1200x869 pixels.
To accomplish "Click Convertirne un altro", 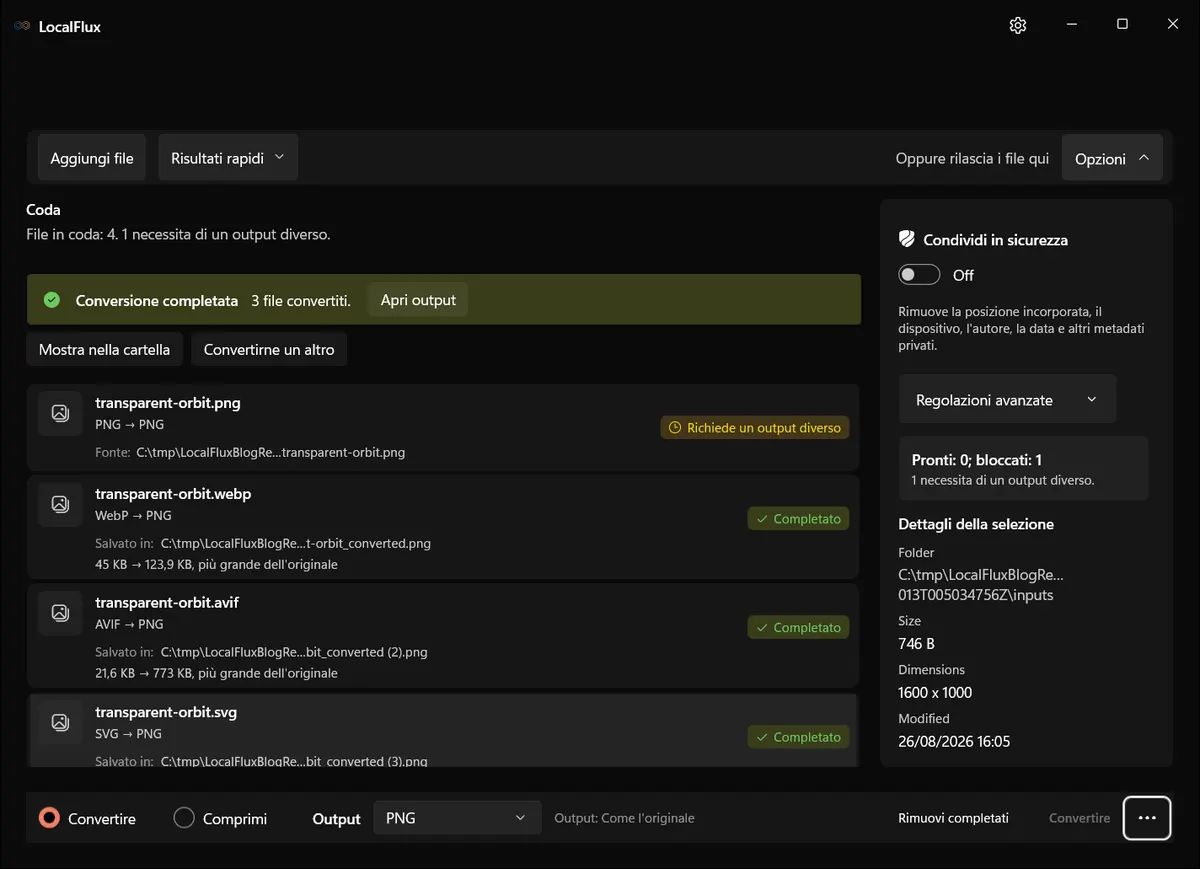I will tap(269, 350).
